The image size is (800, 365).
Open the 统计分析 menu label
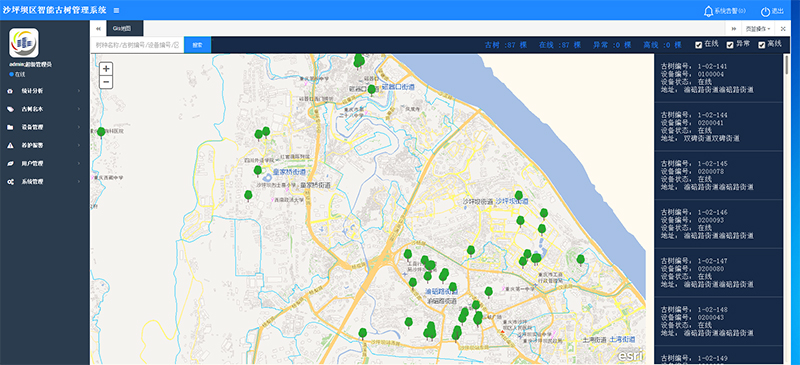click(32, 91)
